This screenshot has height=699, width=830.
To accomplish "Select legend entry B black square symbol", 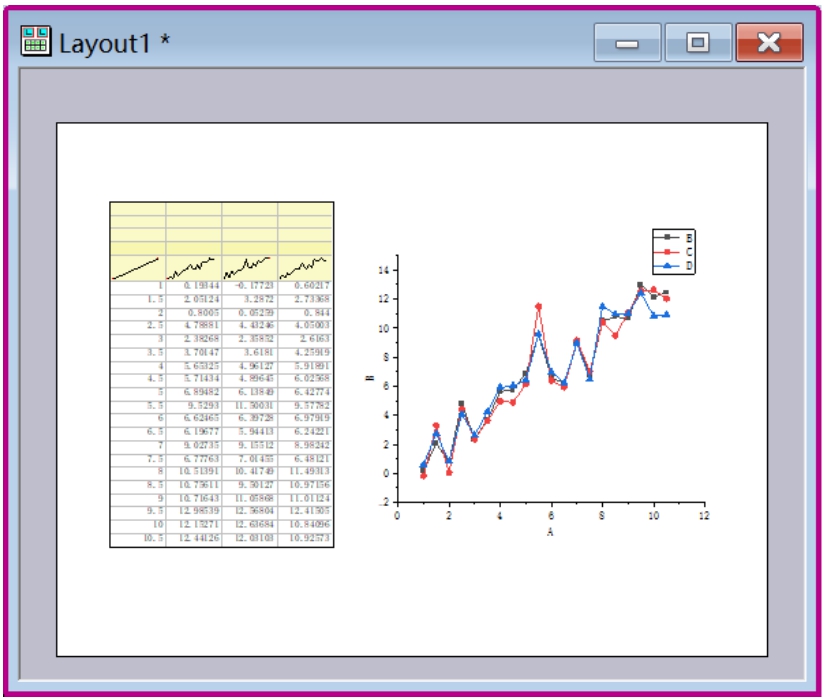I will pos(666,238).
